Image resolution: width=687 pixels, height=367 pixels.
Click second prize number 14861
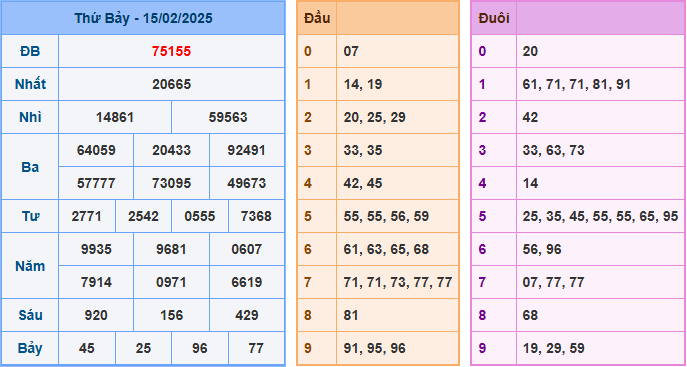point(115,117)
